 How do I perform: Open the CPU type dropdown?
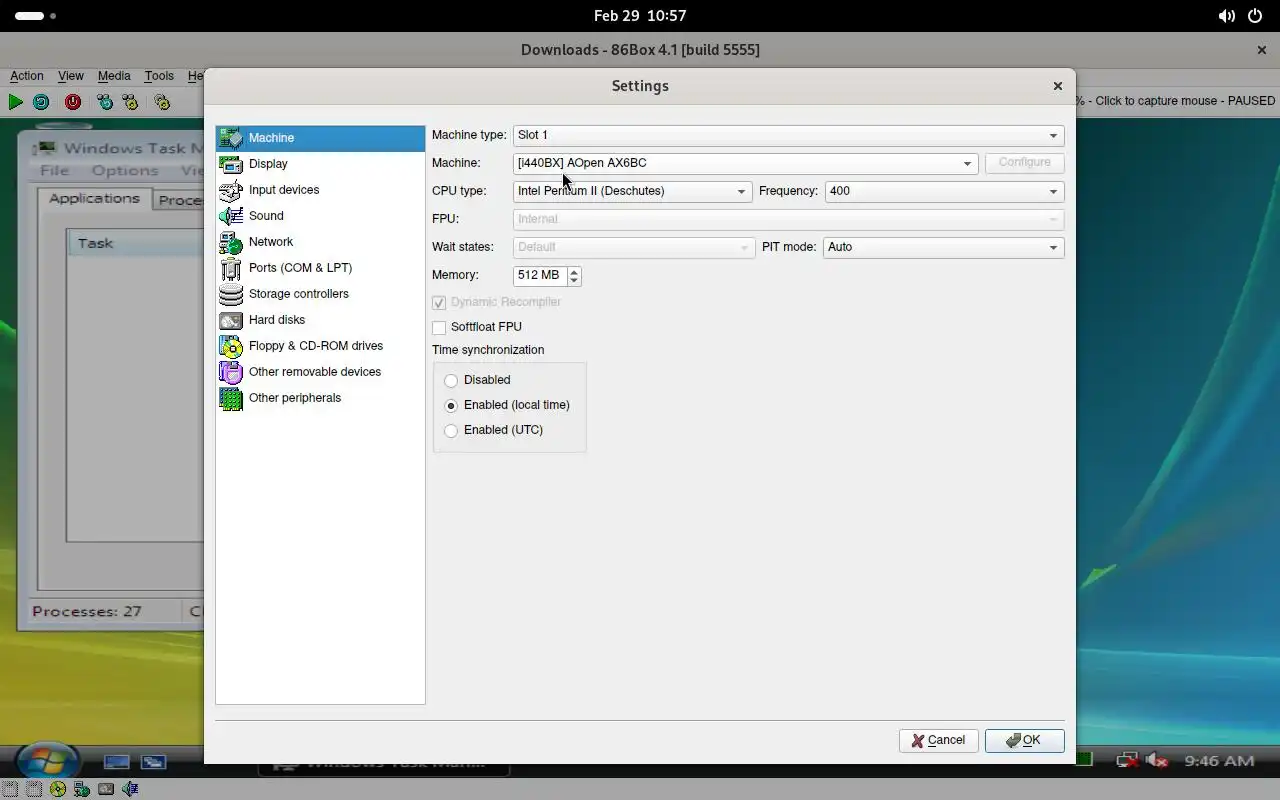pos(632,191)
